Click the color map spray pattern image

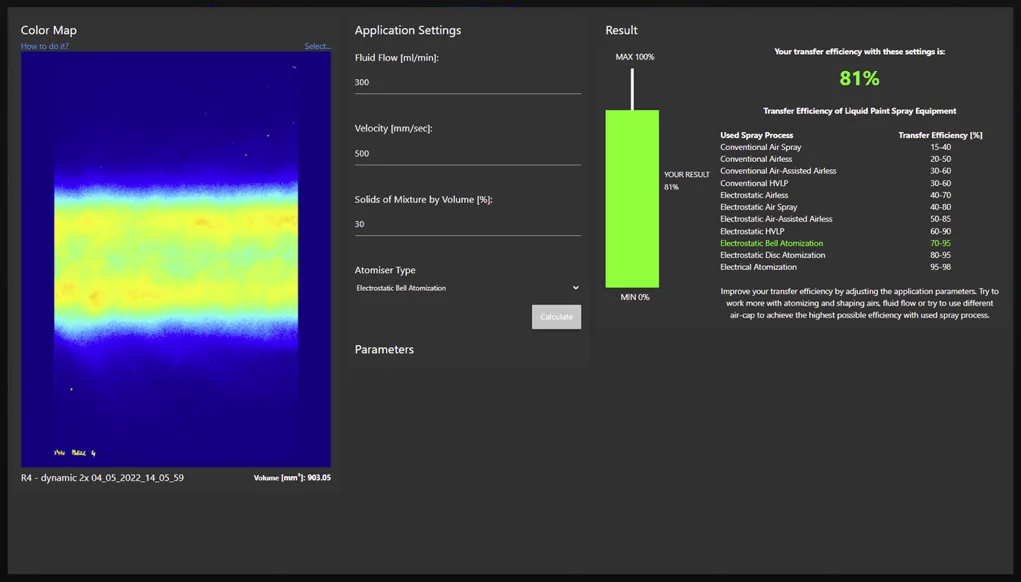pos(176,259)
